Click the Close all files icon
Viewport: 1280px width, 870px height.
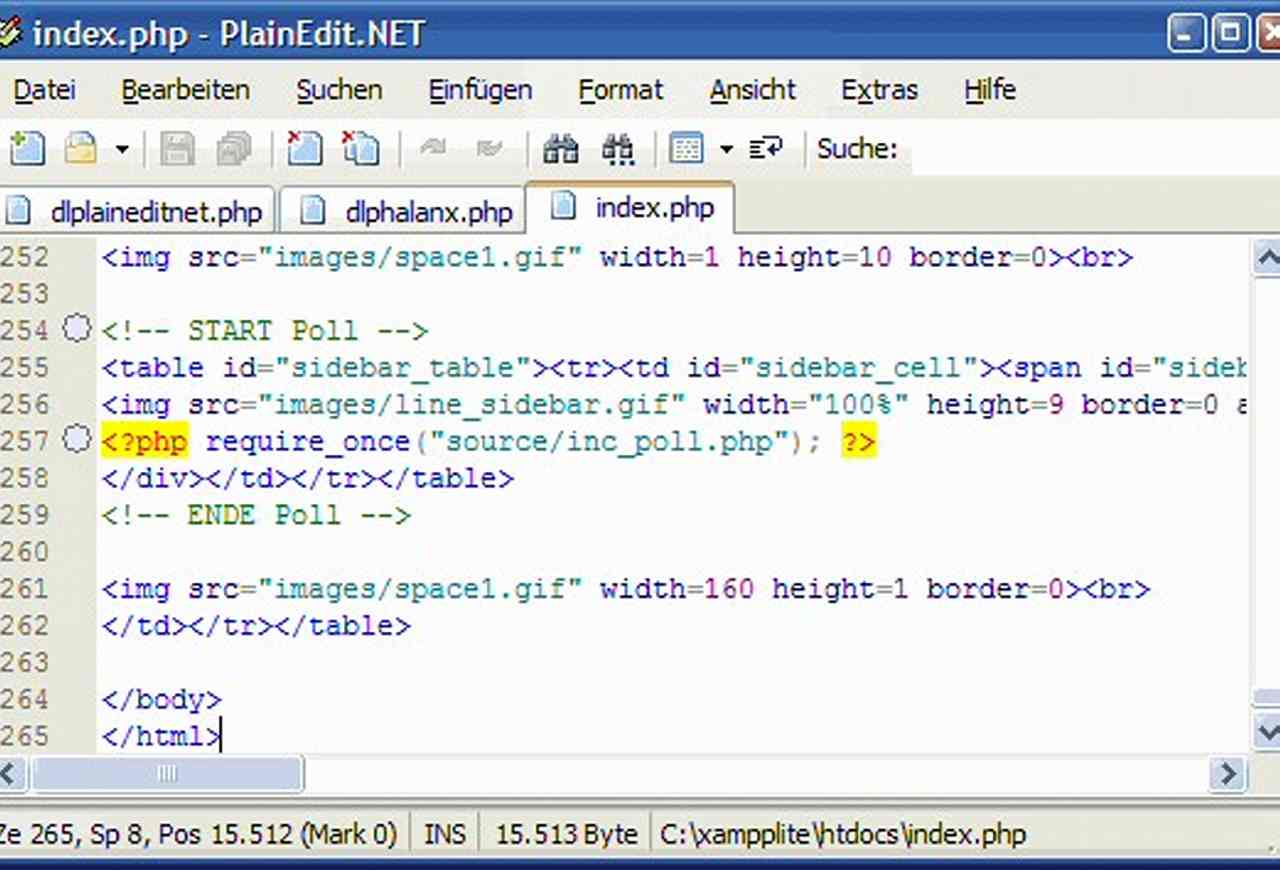coord(360,149)
